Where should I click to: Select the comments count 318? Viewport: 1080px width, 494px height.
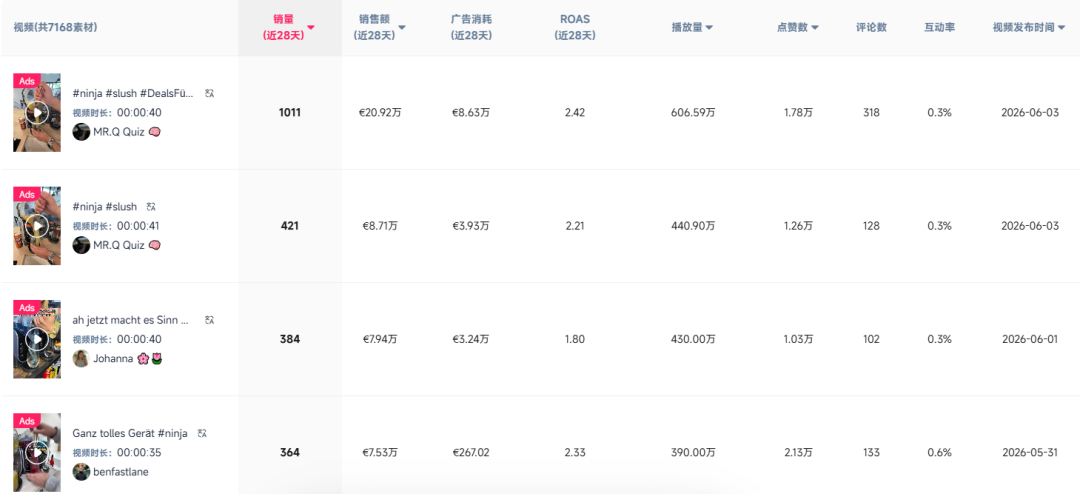[871, 112]
